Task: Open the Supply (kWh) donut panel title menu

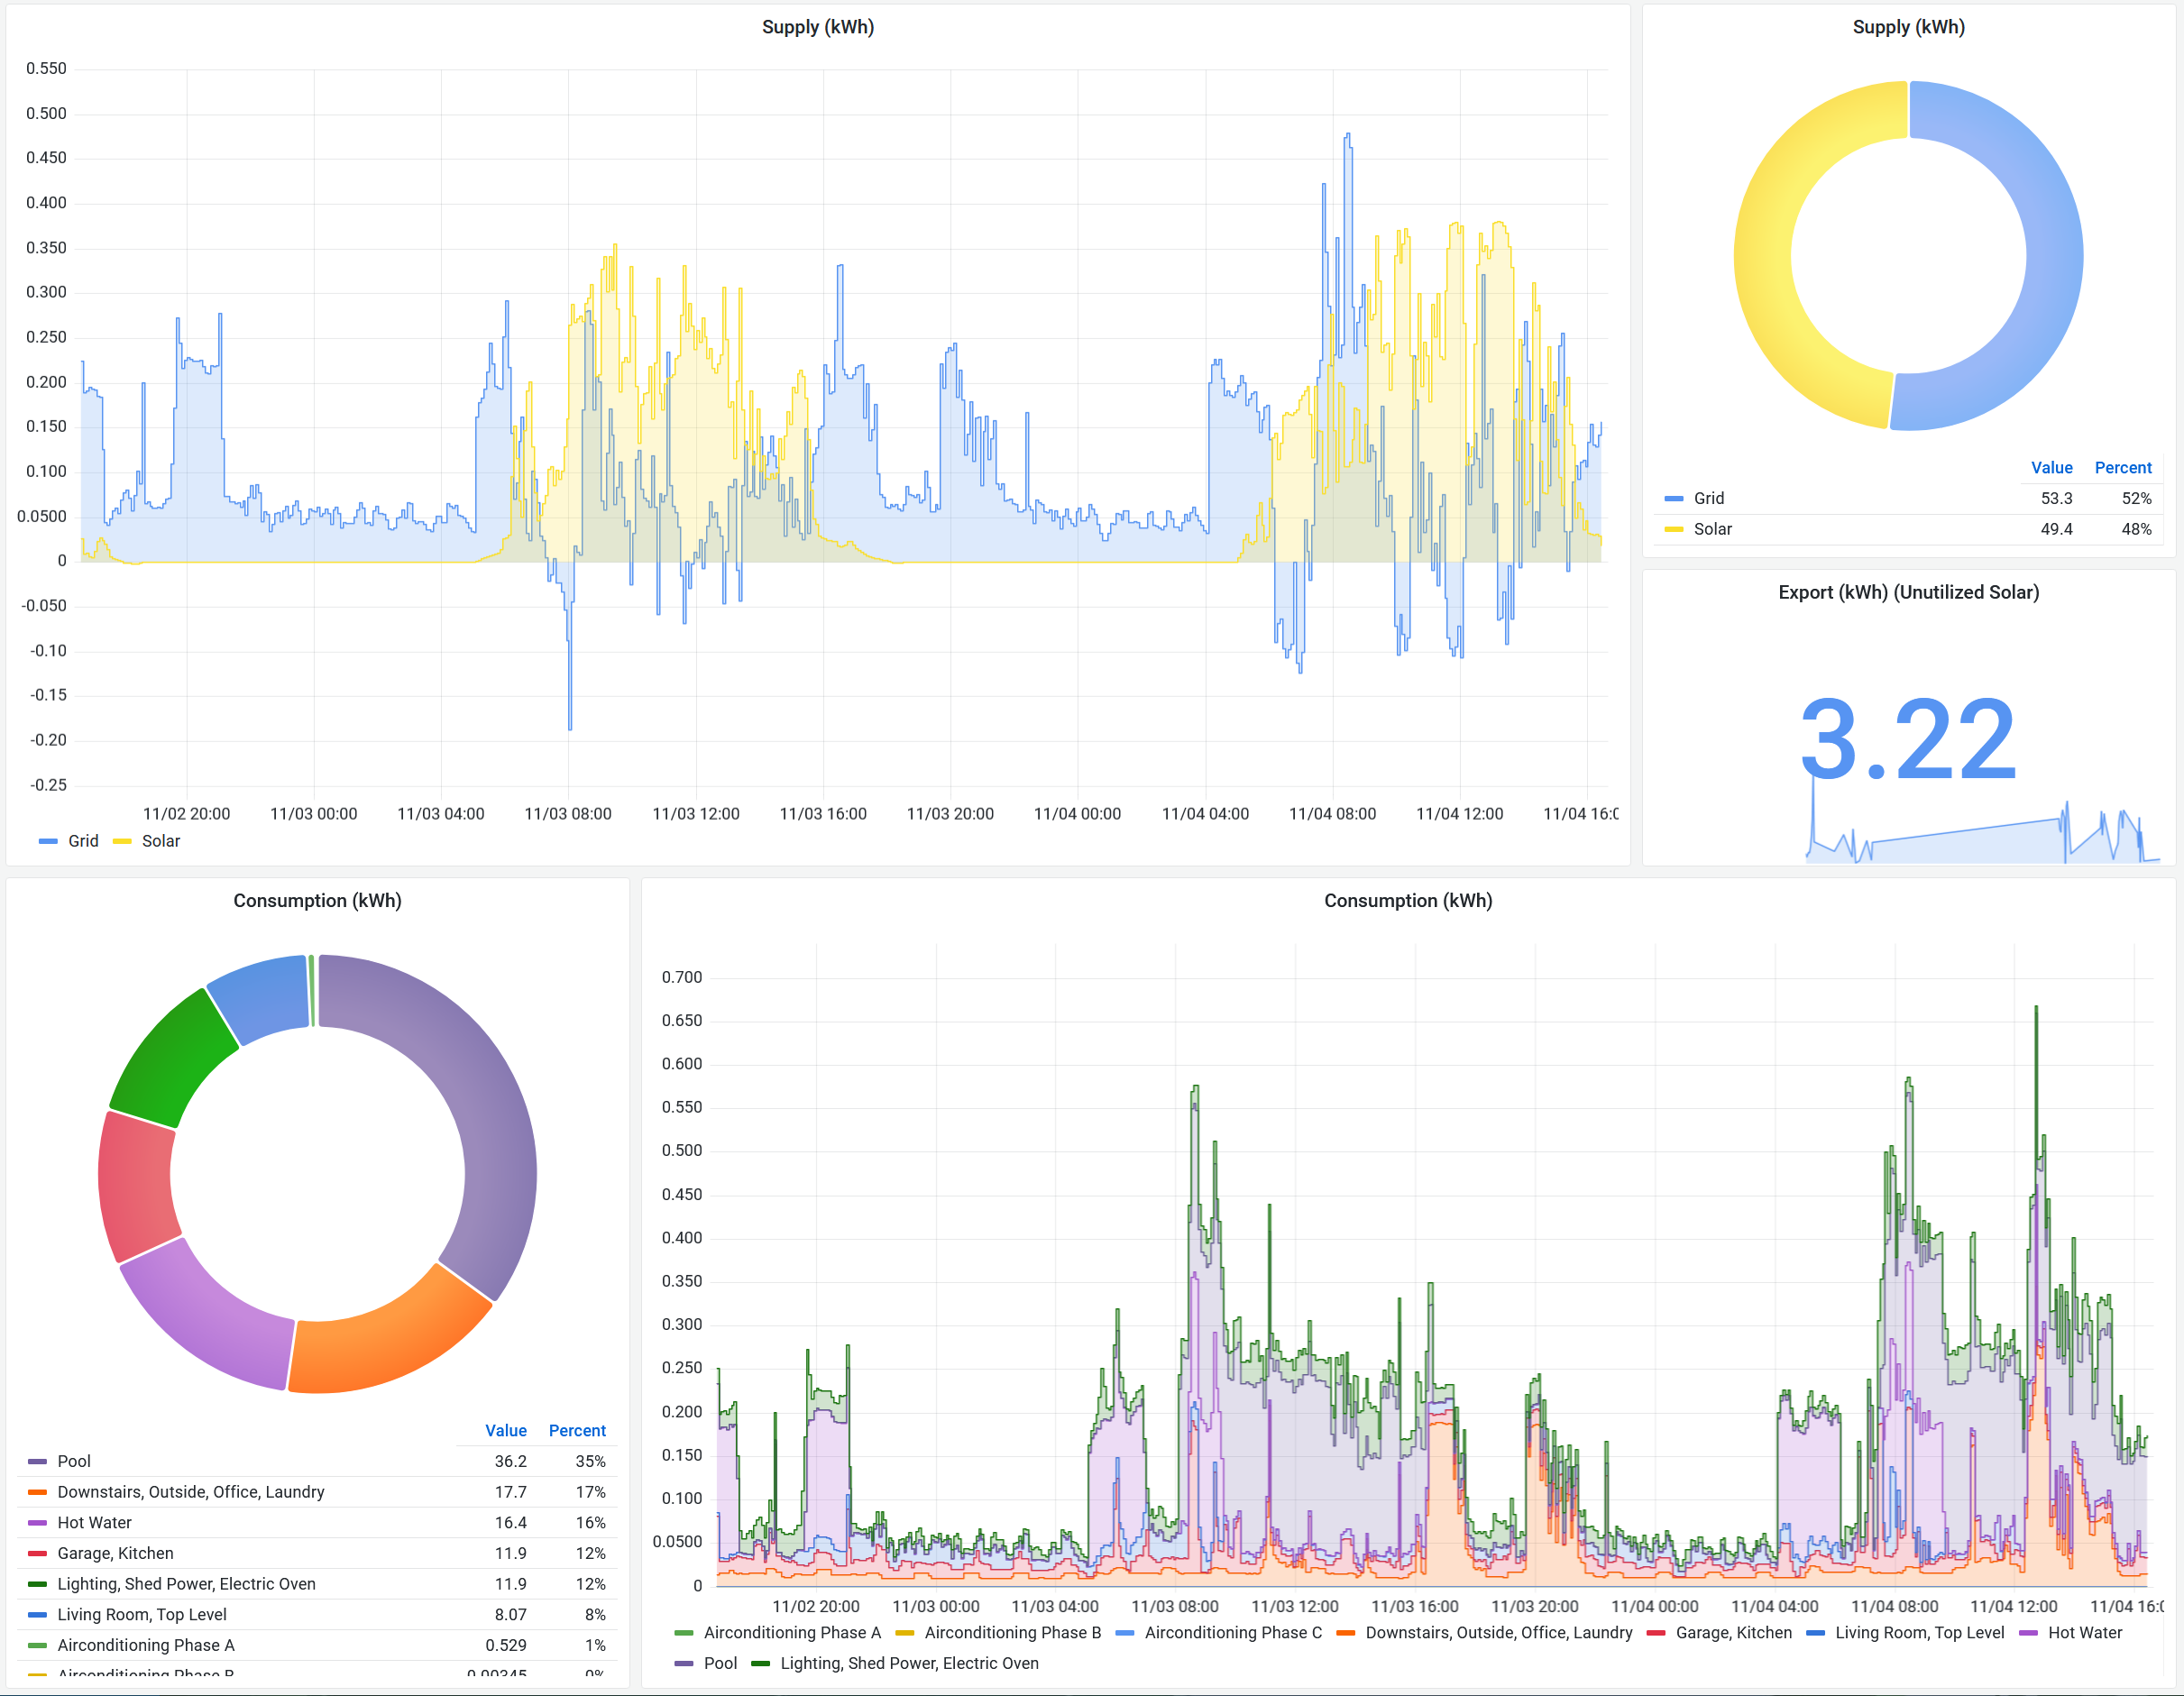Action: [1907, 27]
